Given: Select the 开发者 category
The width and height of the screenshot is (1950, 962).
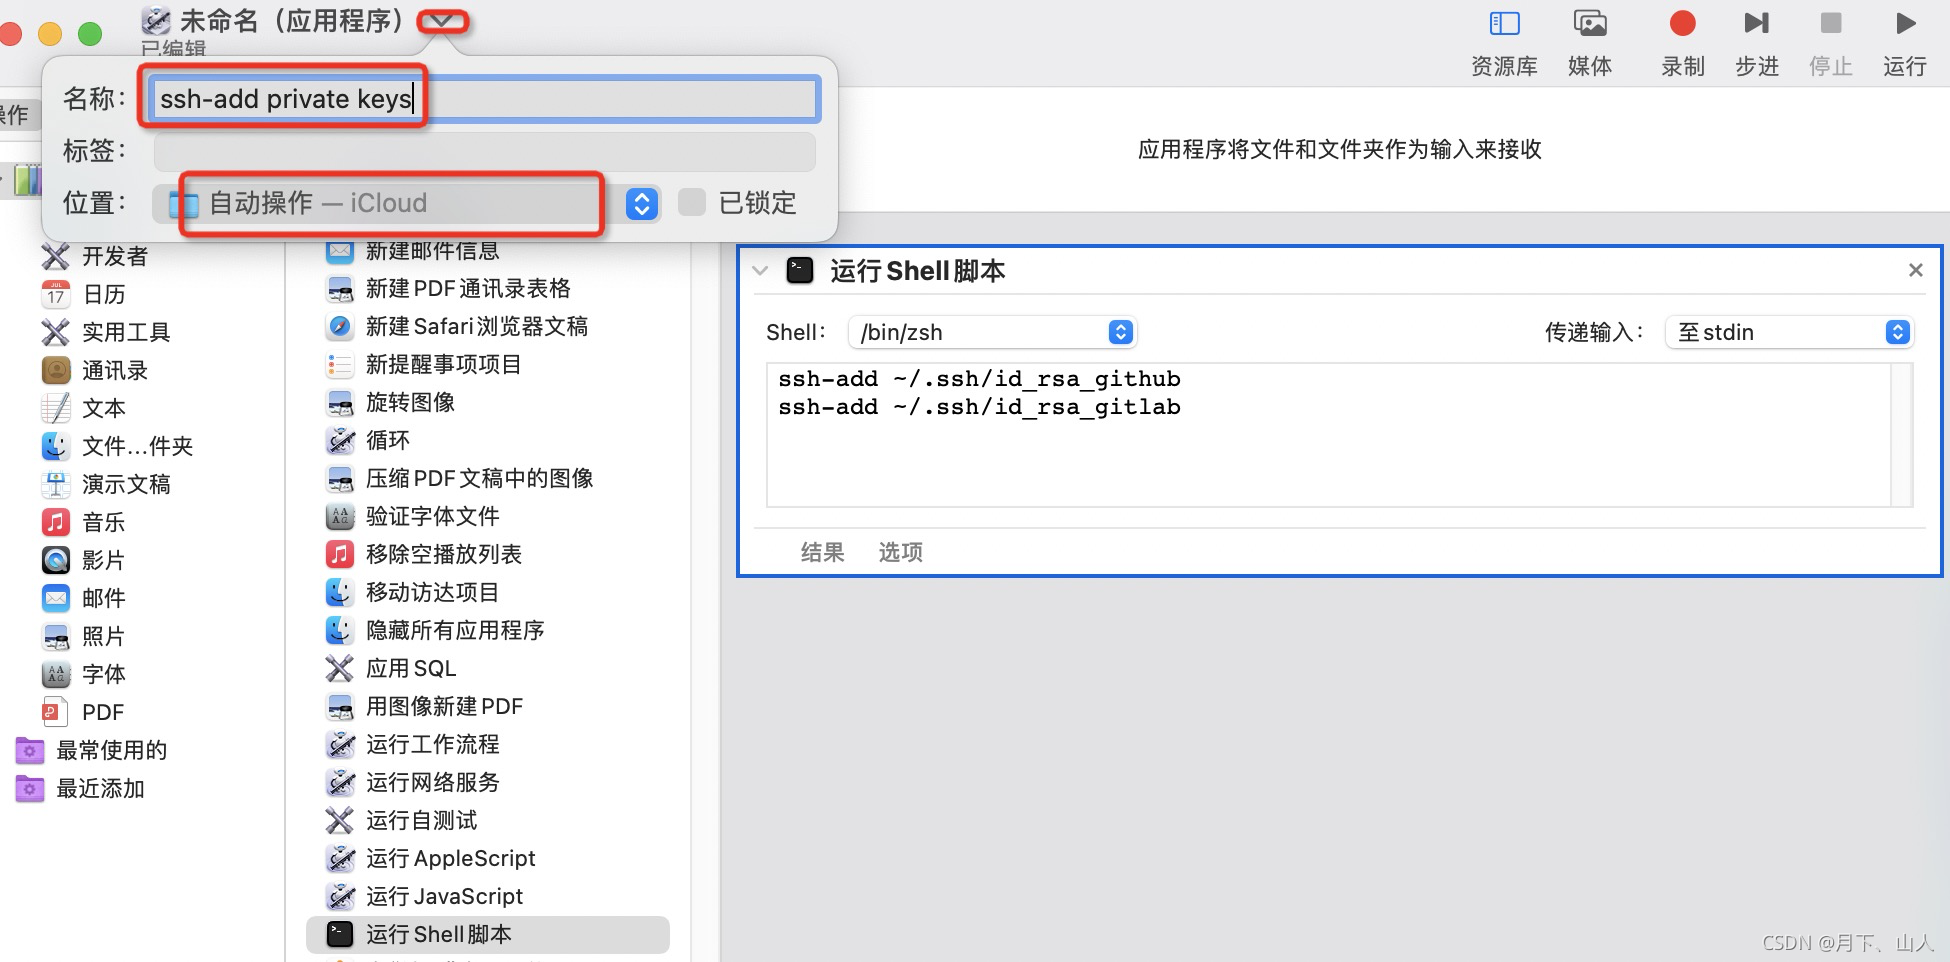Looking at the screenshot, I should 116,256.
